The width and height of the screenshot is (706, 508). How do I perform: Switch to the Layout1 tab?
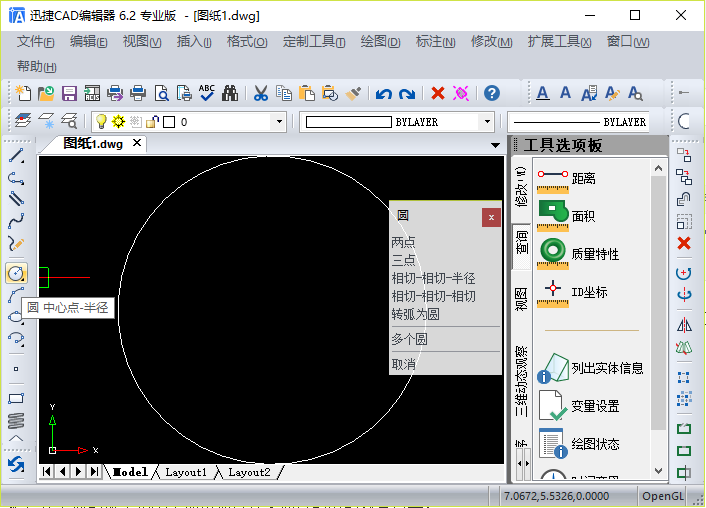pyautogui.click(x=186, y=472)
